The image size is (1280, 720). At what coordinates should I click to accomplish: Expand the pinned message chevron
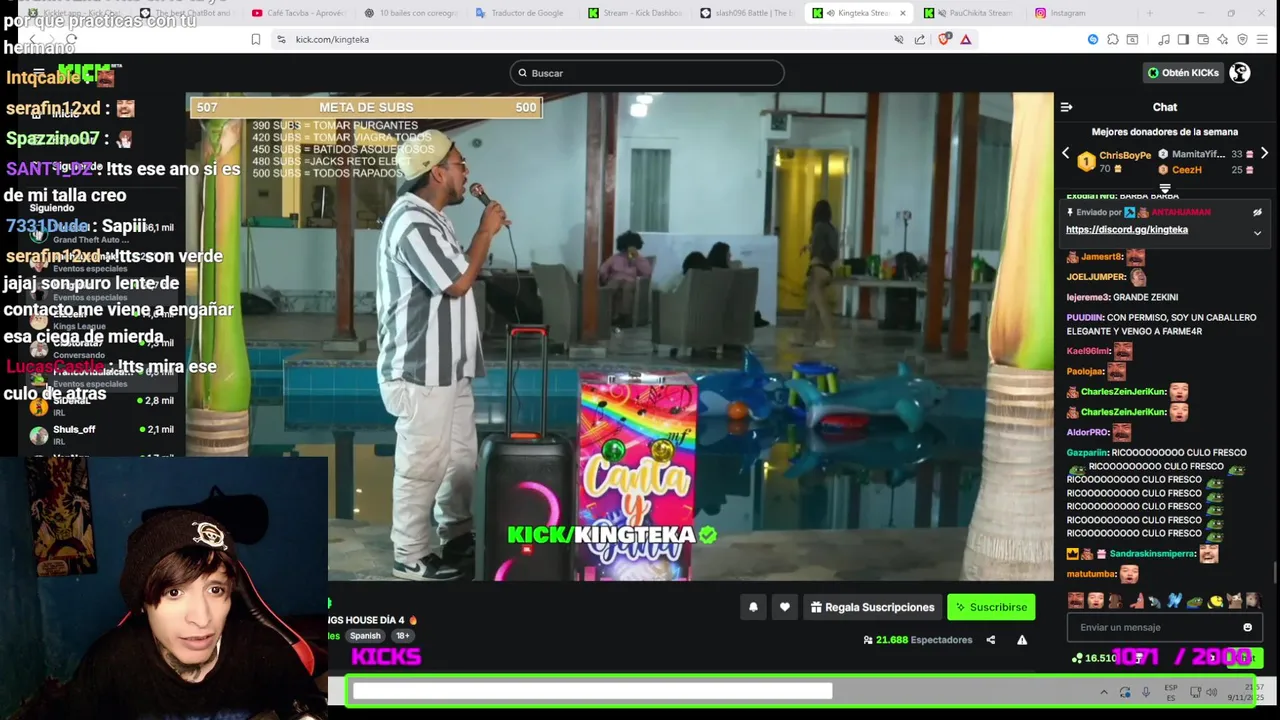pos(1257,233)
